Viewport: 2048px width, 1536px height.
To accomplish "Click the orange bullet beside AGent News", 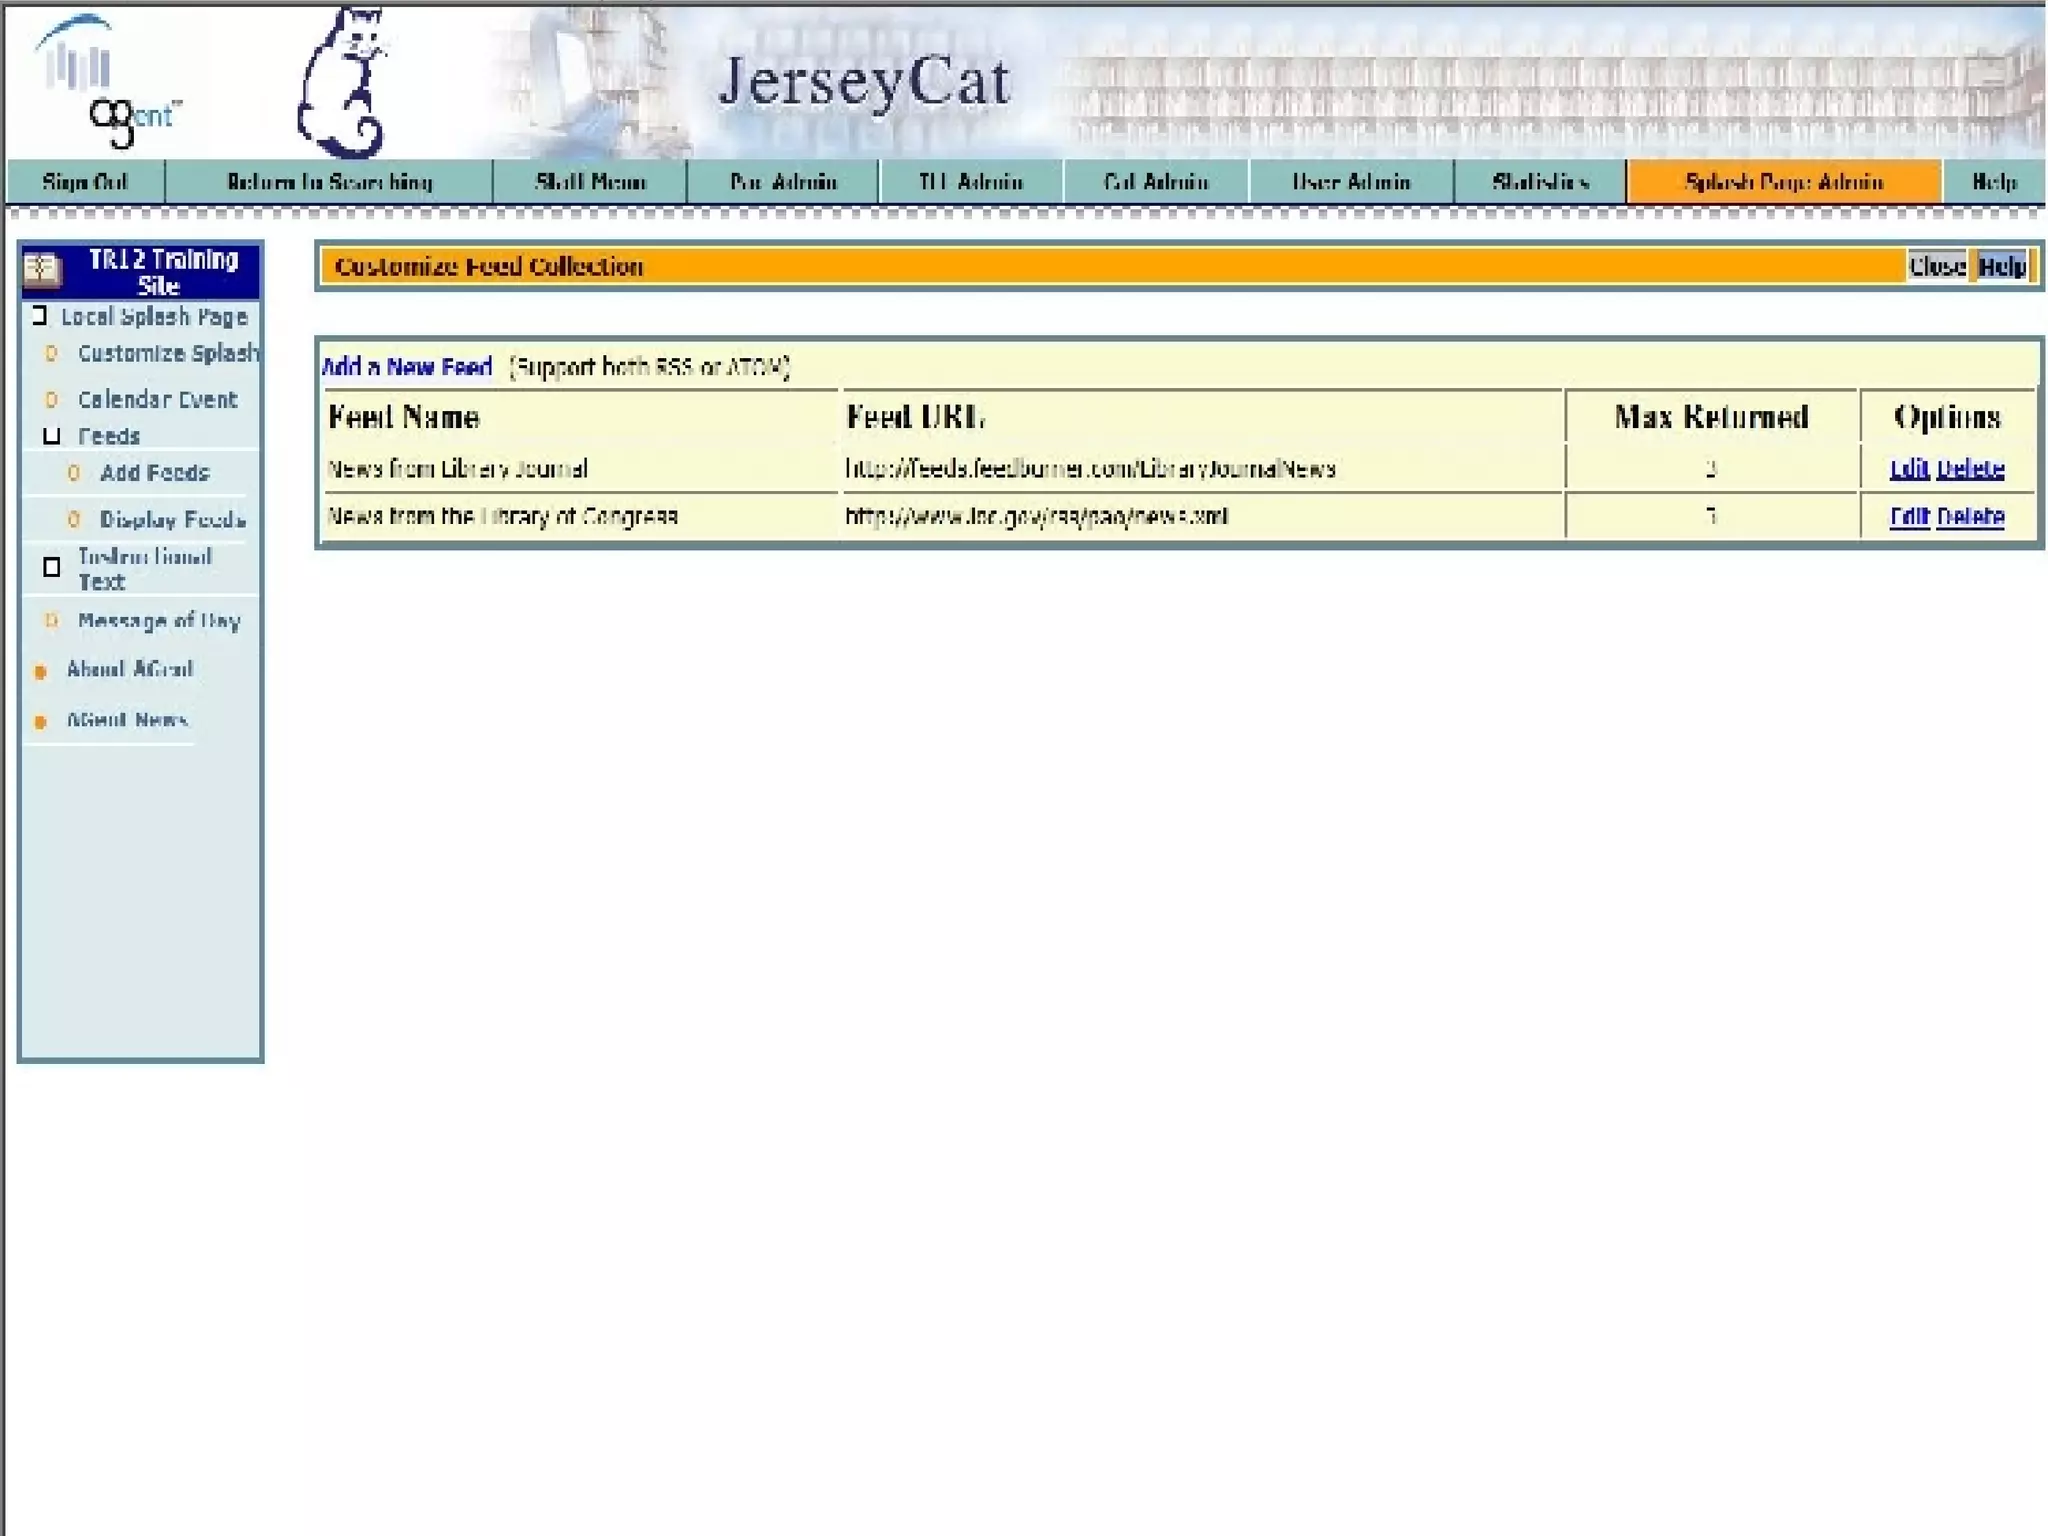I will tap(41, 722).
